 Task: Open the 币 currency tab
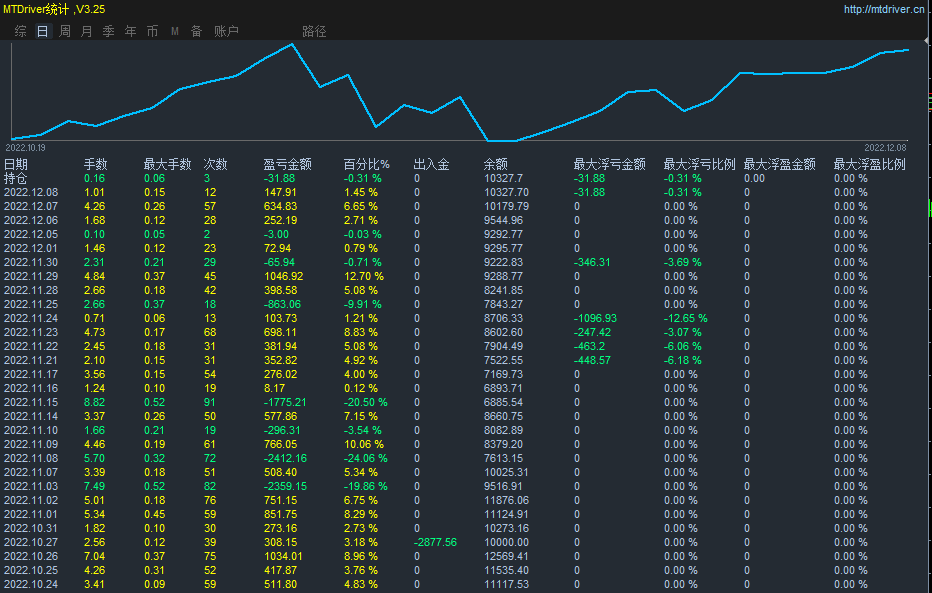pos(153,31)
